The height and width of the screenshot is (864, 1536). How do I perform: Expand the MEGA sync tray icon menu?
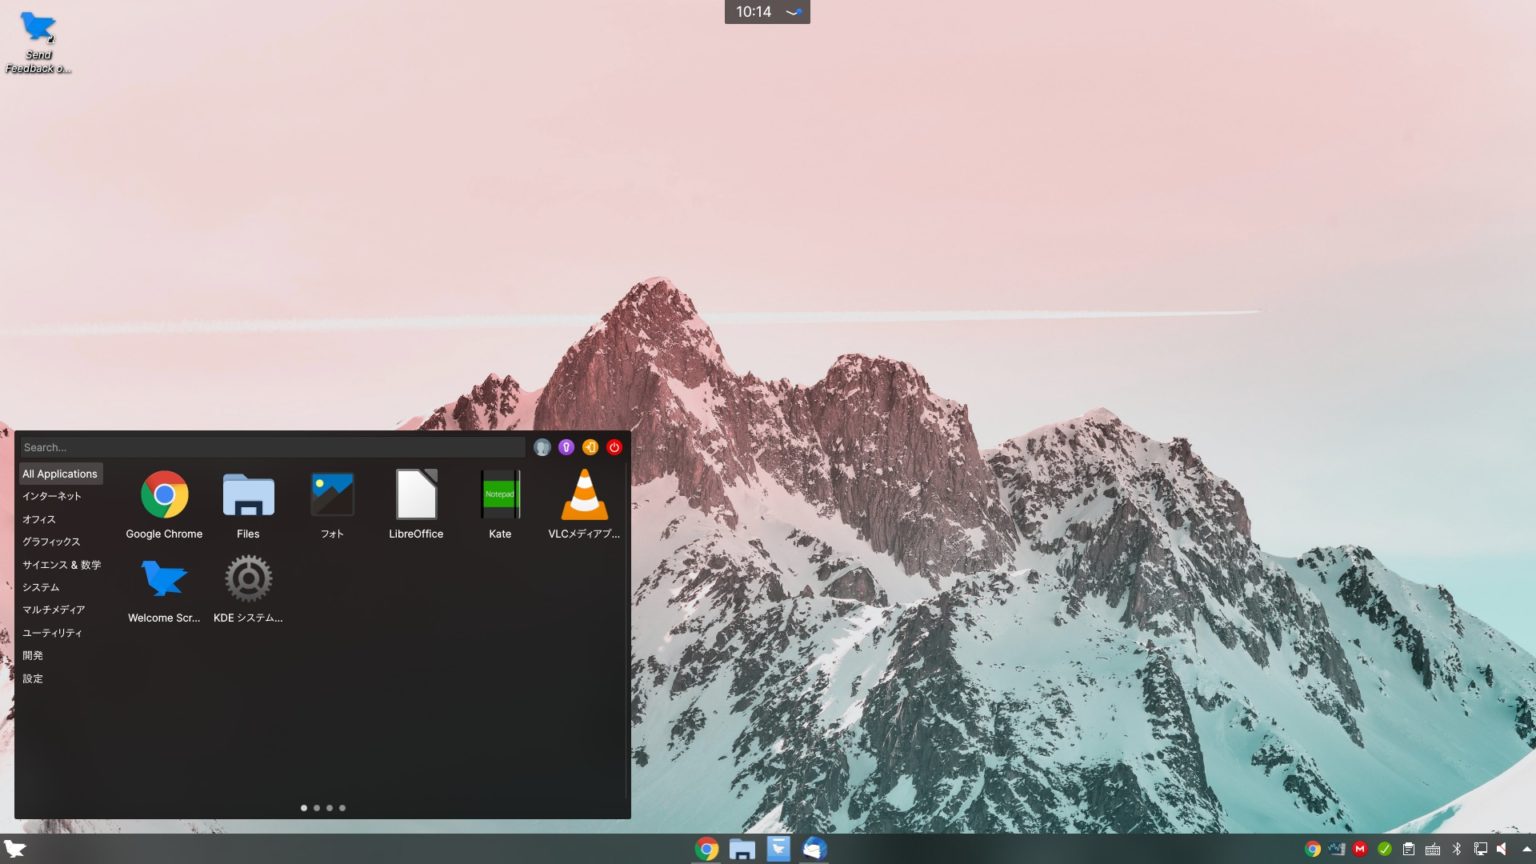(1360, 849)
